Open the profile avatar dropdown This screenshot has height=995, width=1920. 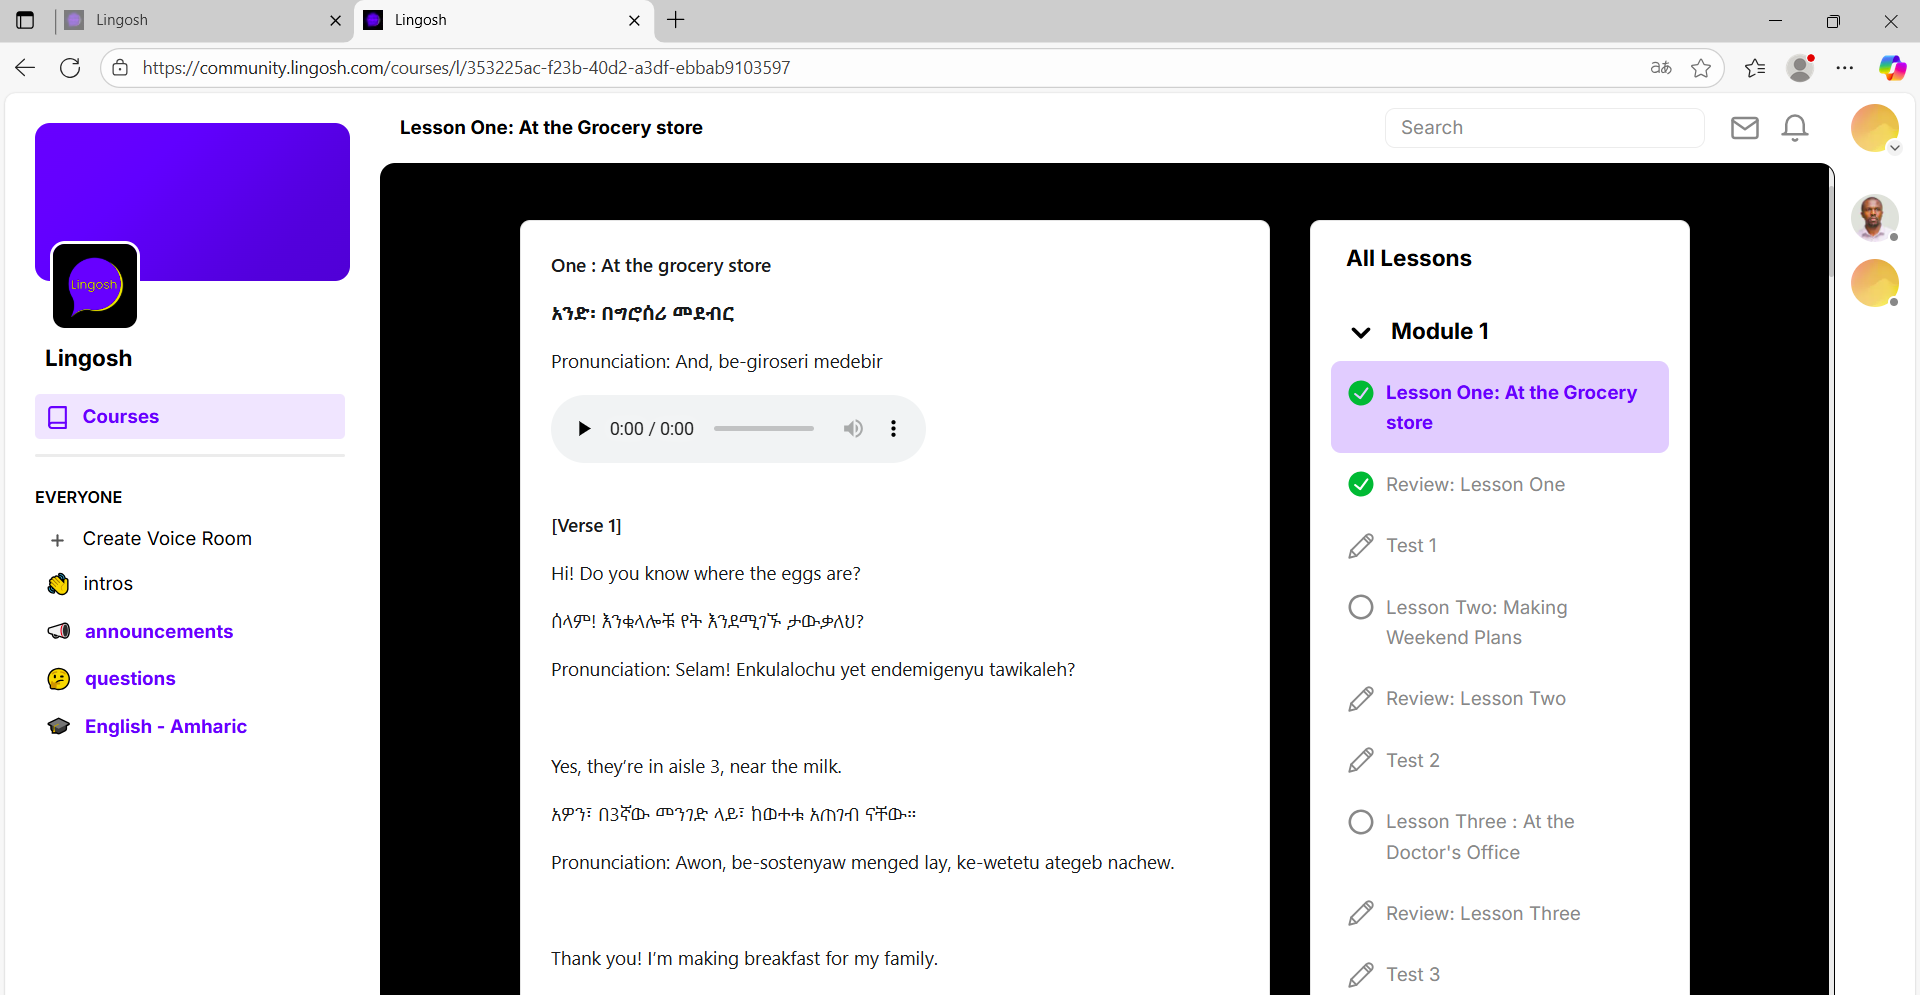coord(1875,129)
